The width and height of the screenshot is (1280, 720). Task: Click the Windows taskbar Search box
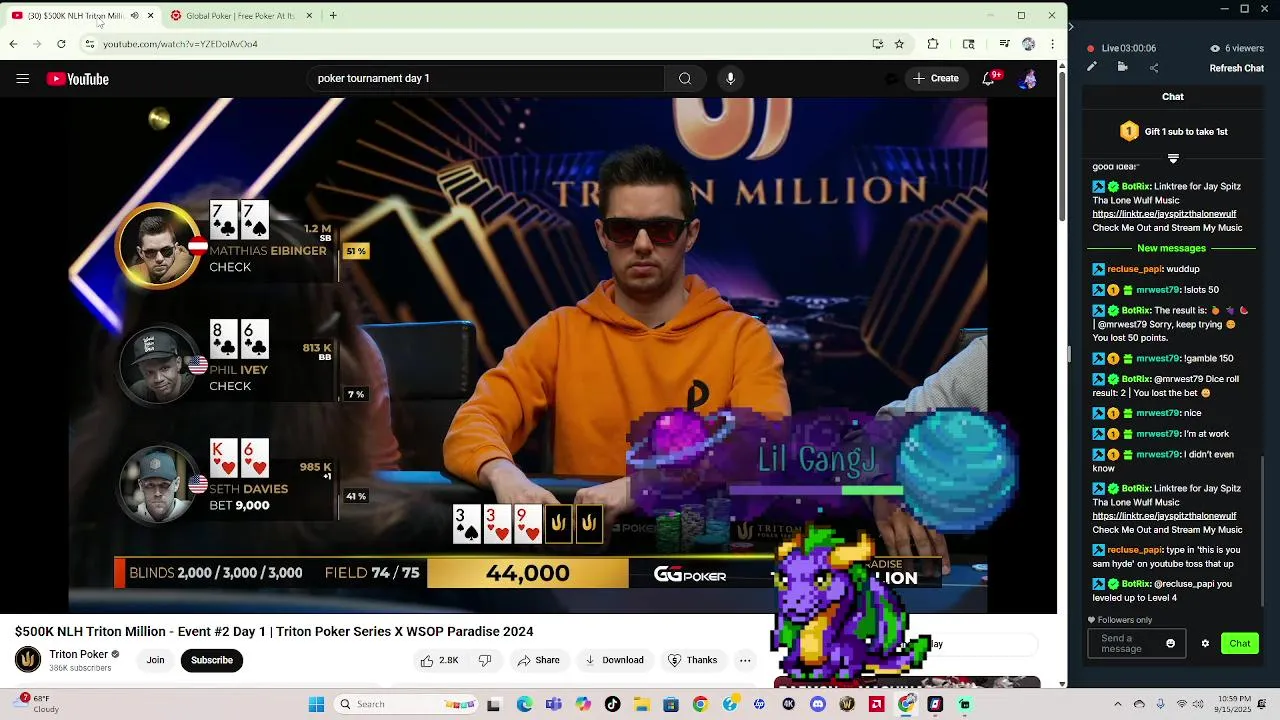coord(405,704)
